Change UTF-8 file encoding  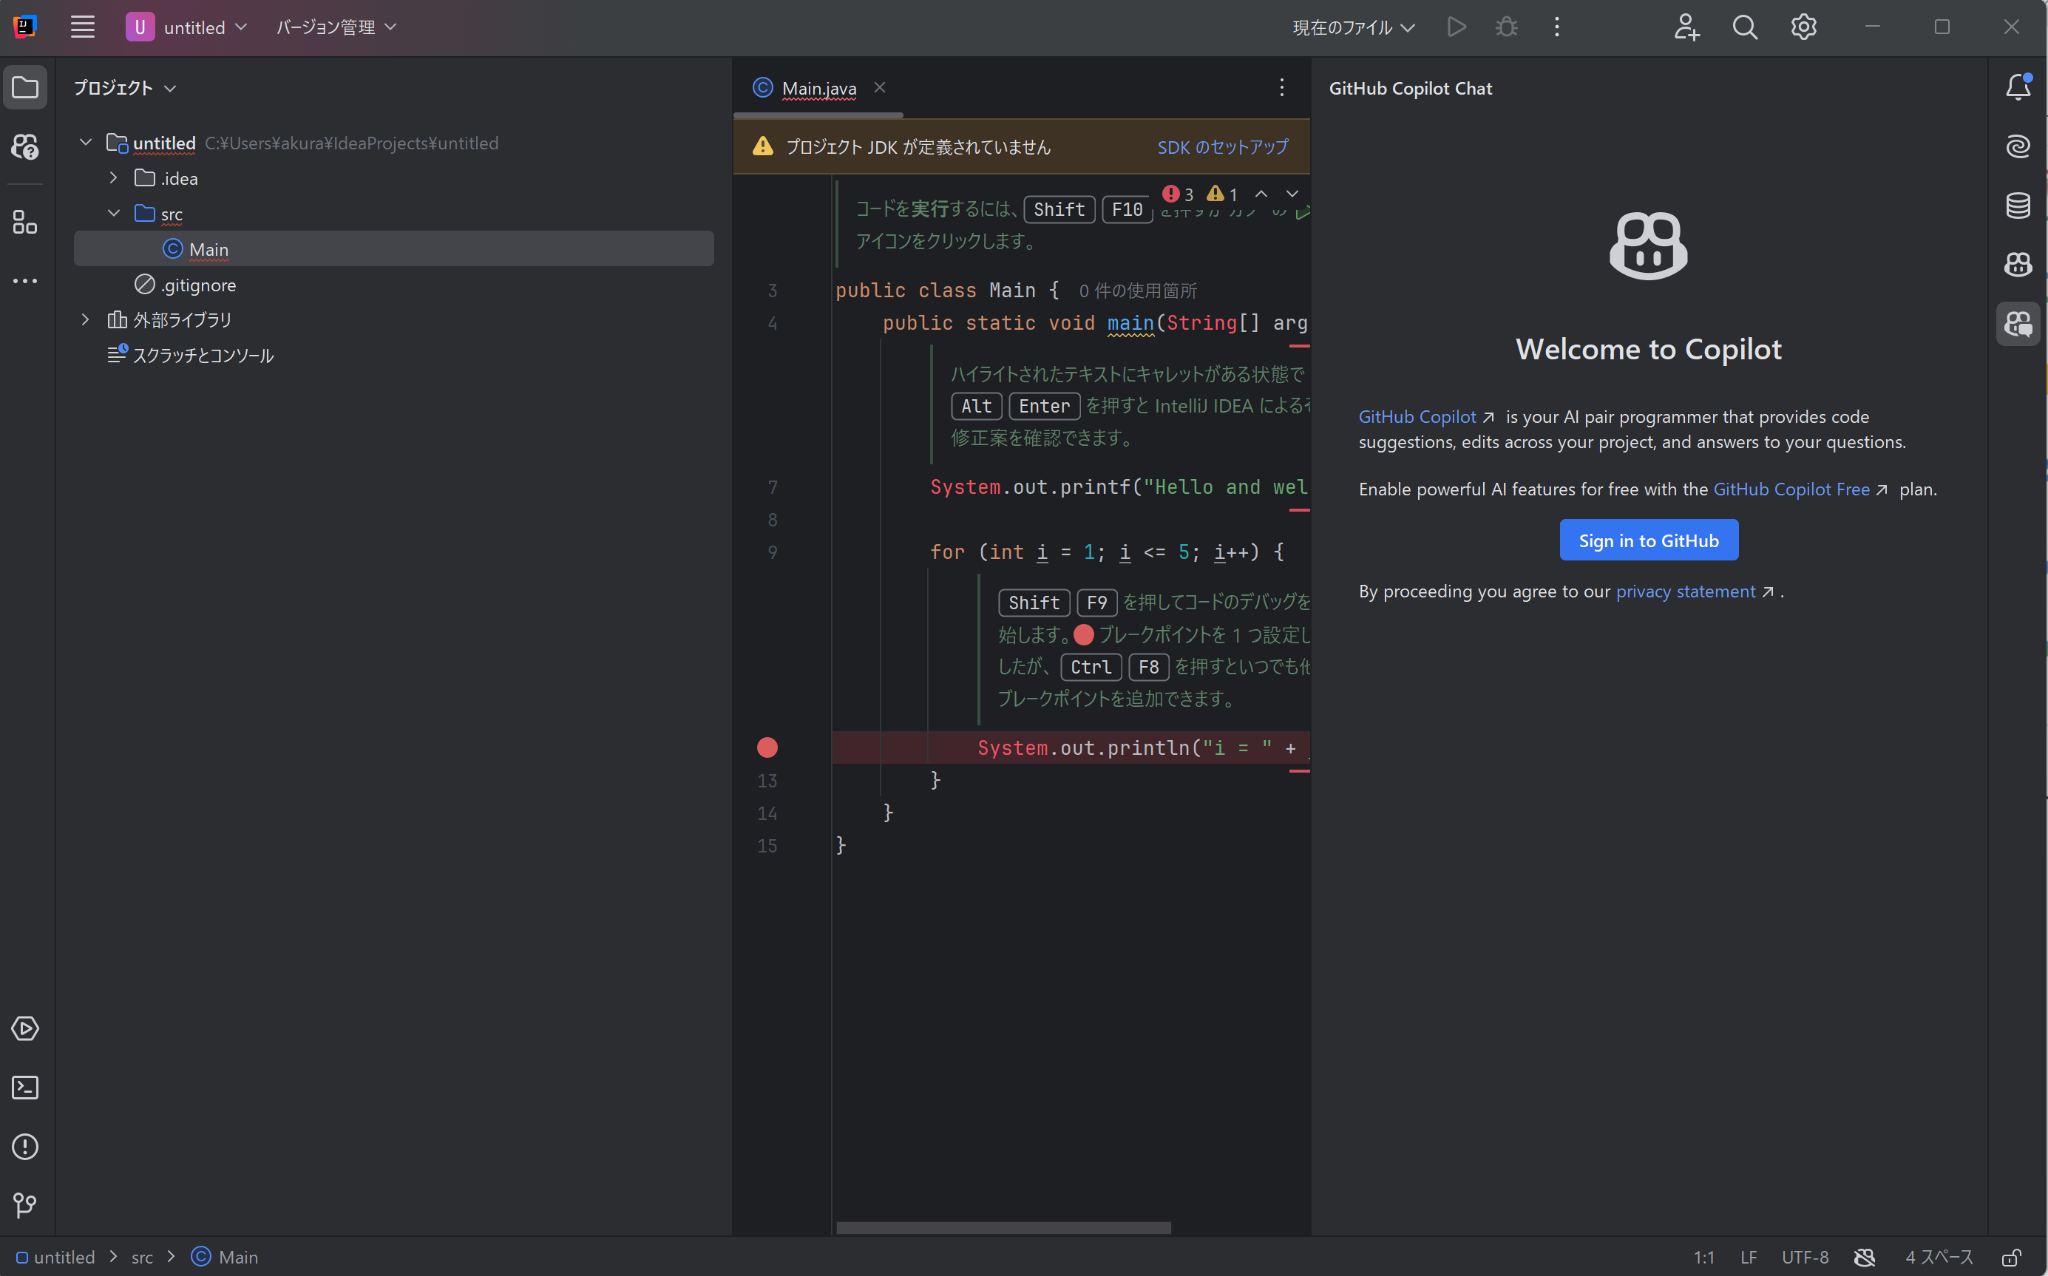tap(1805, 1257)
